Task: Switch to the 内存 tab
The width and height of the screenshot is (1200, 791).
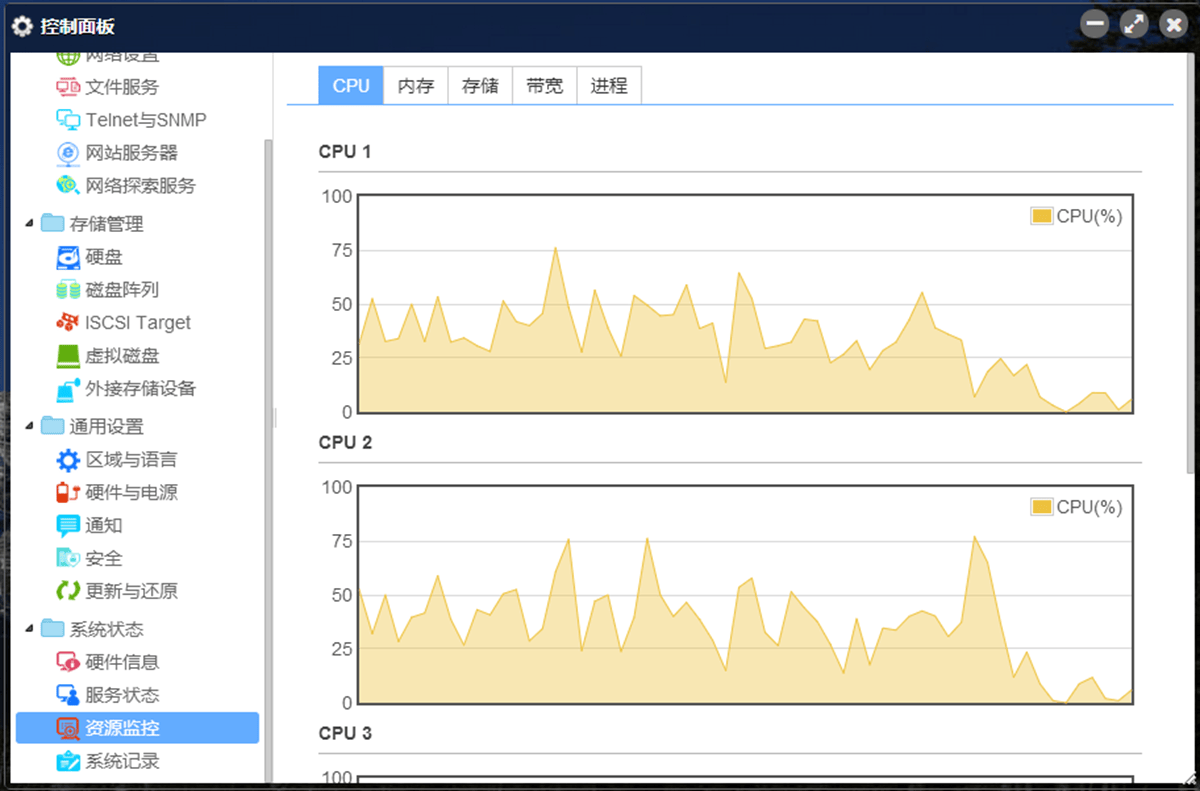Action: point(416,86)
